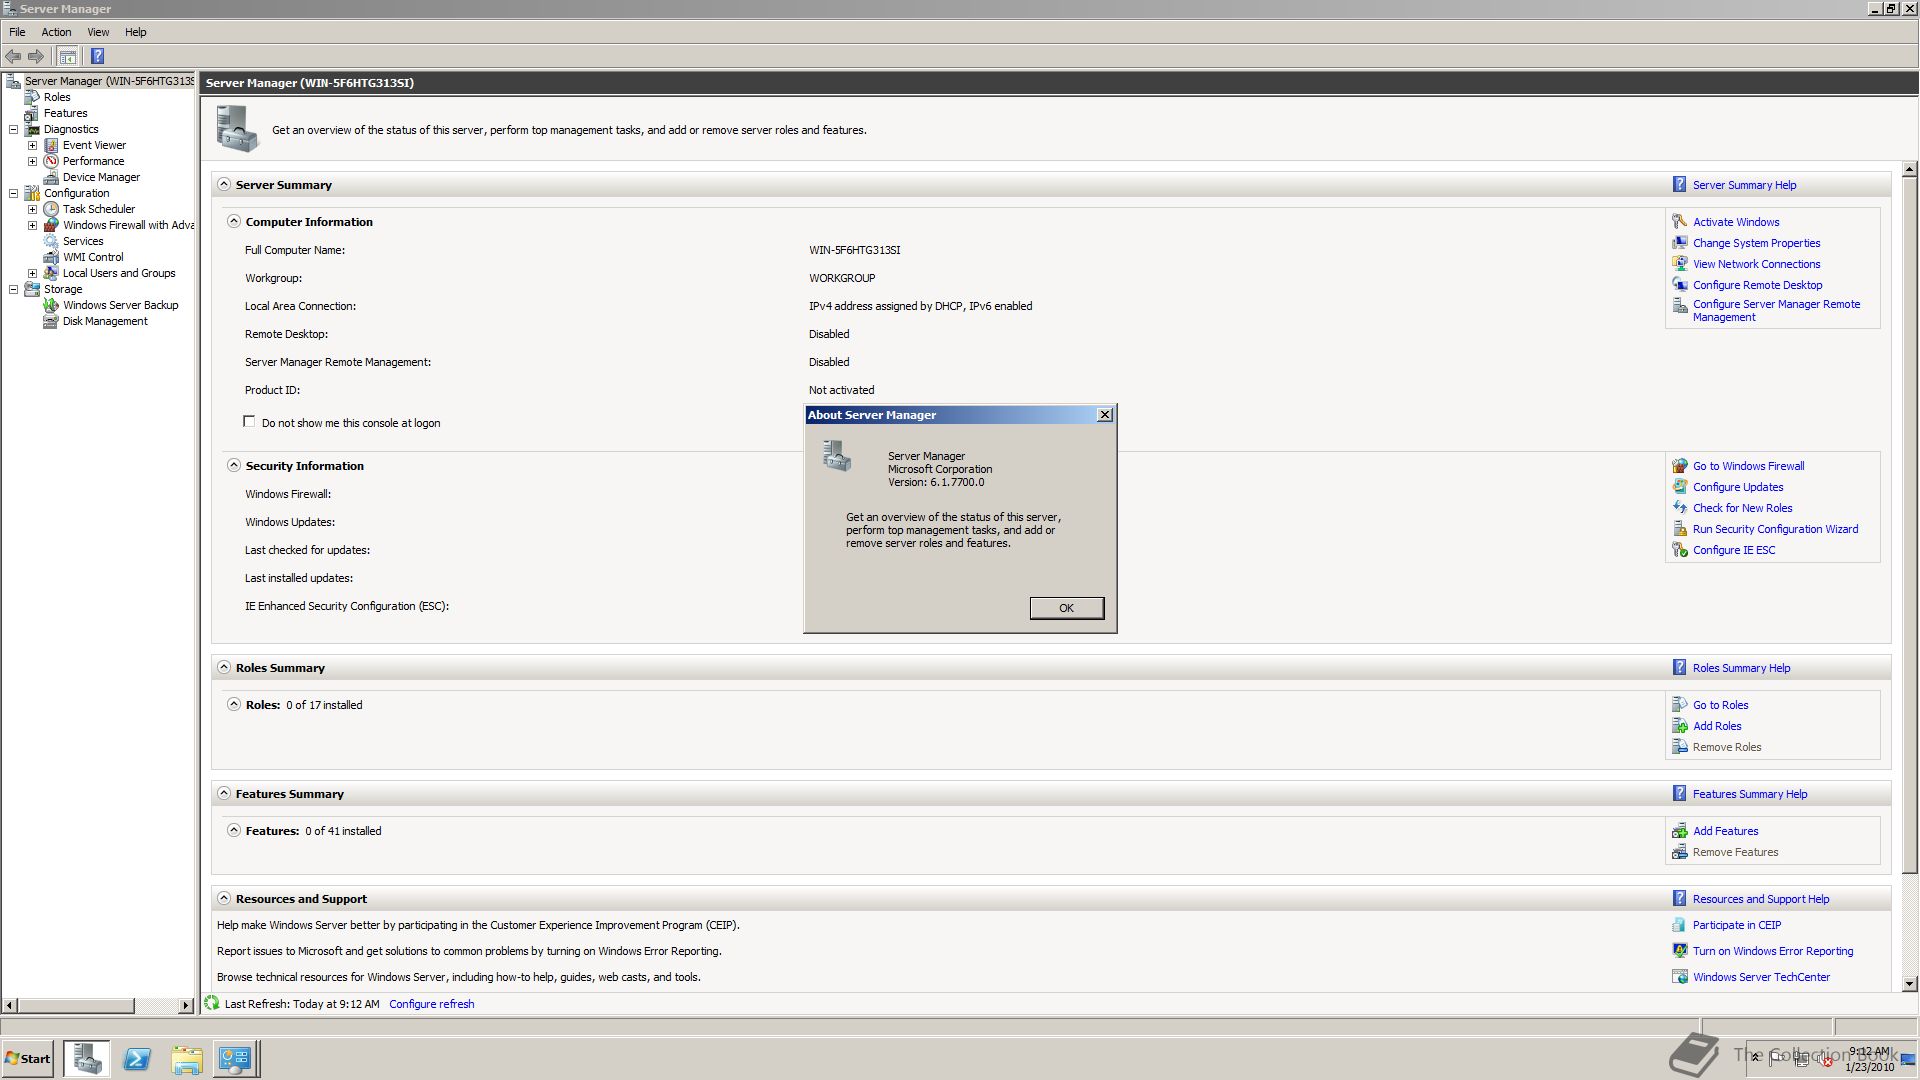Collapse the Storage tree node
The width and height of the screenshot is (1920, 1080).
[13, 289]
